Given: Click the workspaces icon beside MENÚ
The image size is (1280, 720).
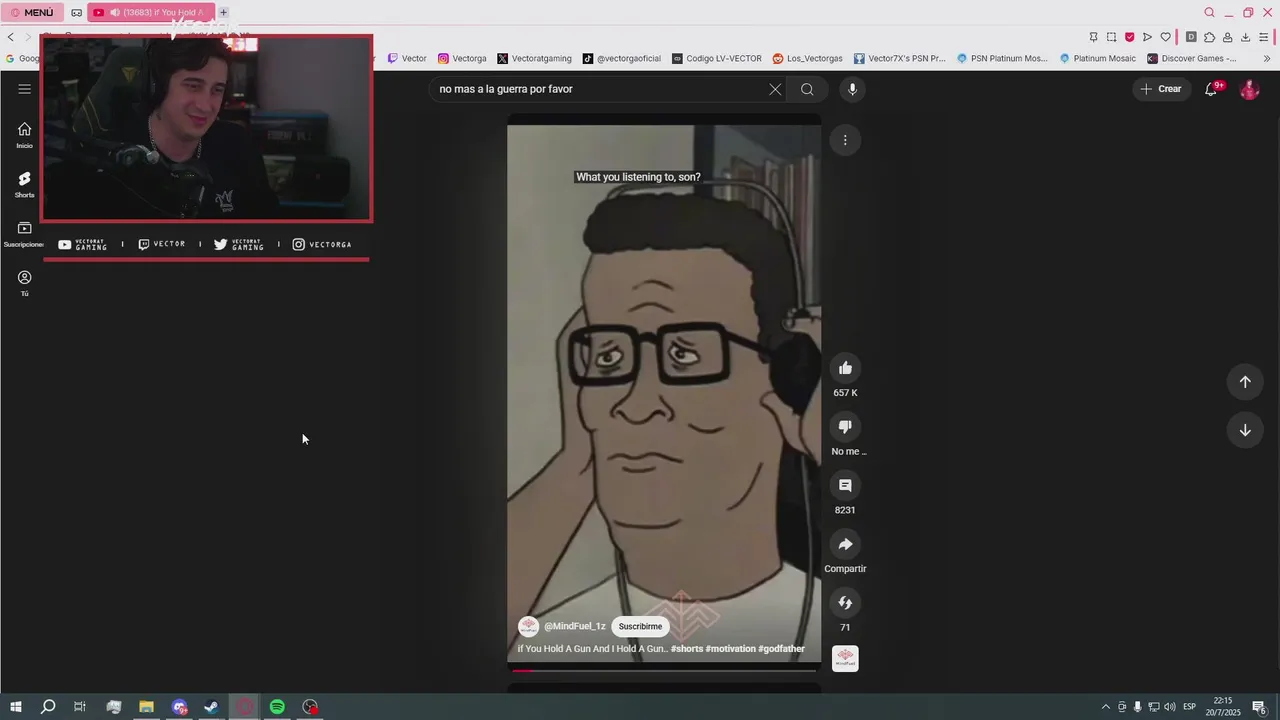Looking at the screenshot, I should point(76,12).
